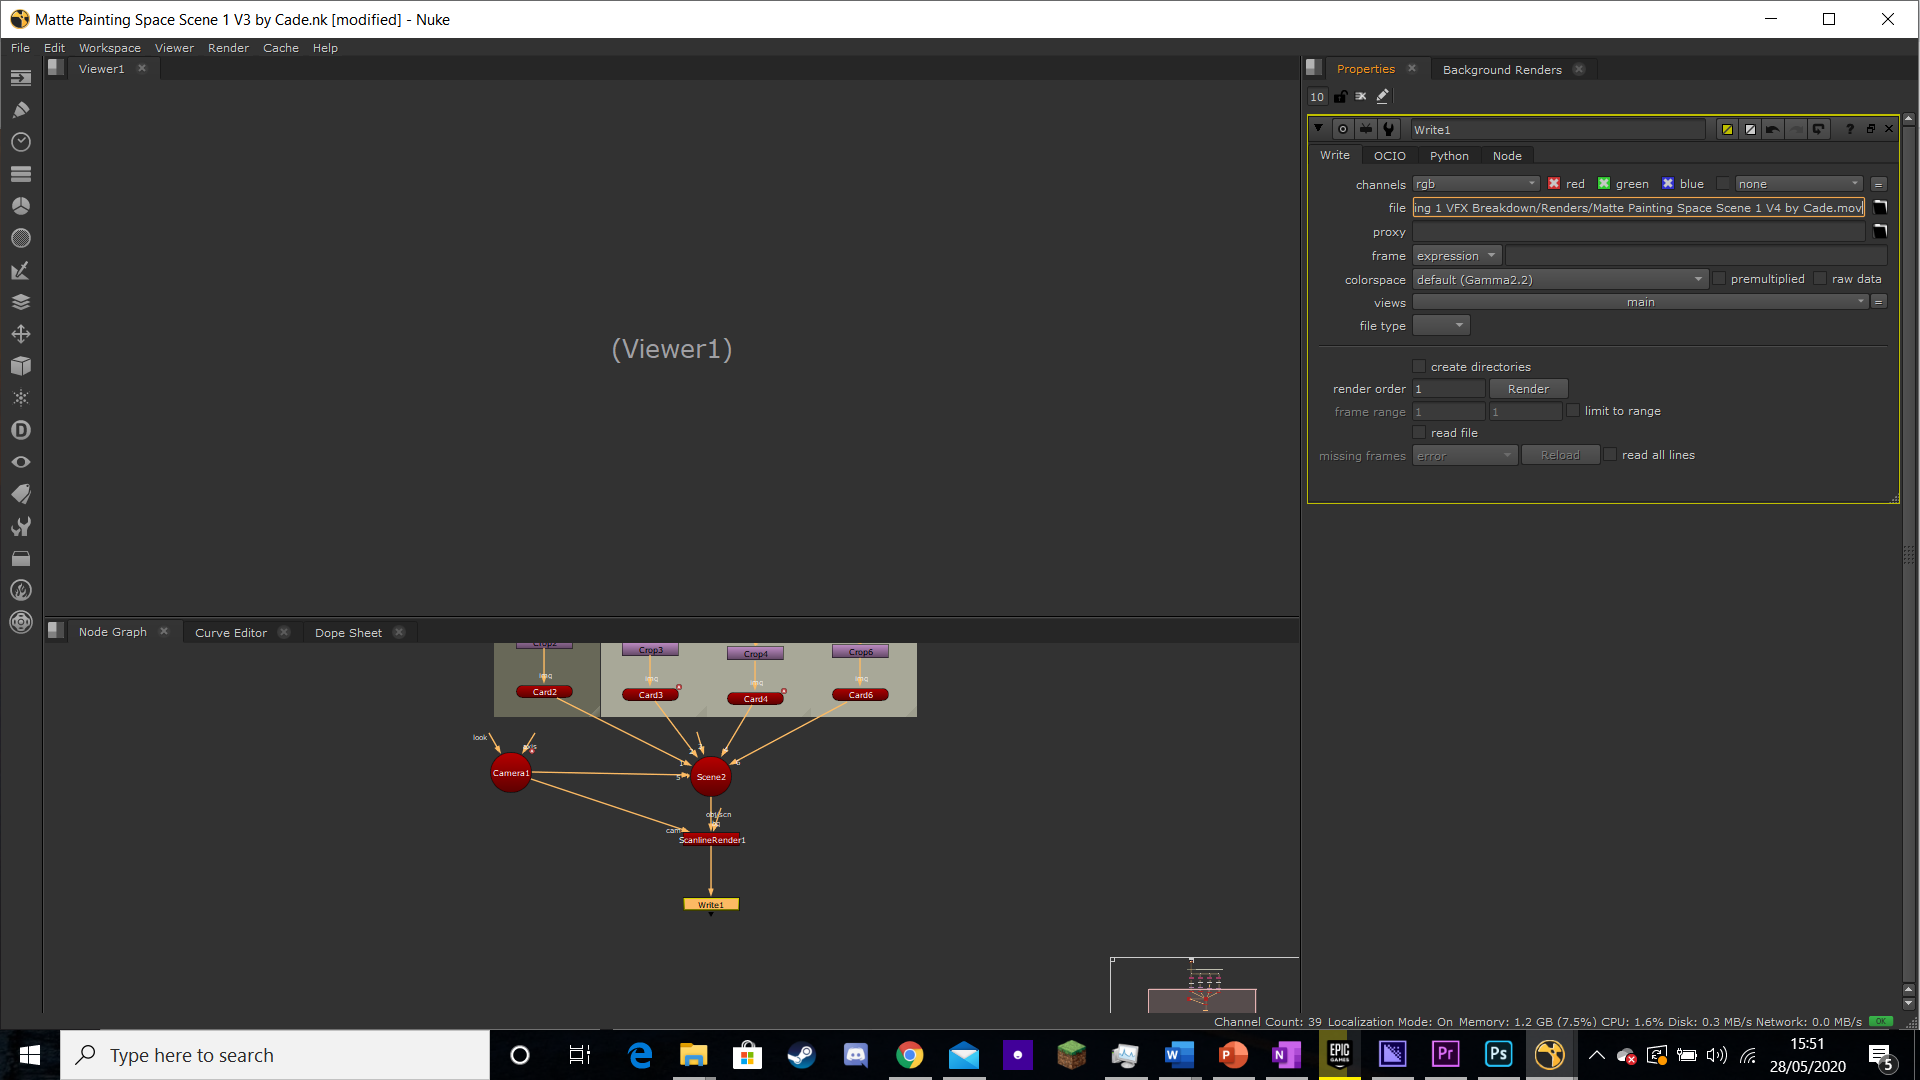Click the white slash-through tile color swatch
The width and height of the screenshot is (1920, 1080).
1750,129
